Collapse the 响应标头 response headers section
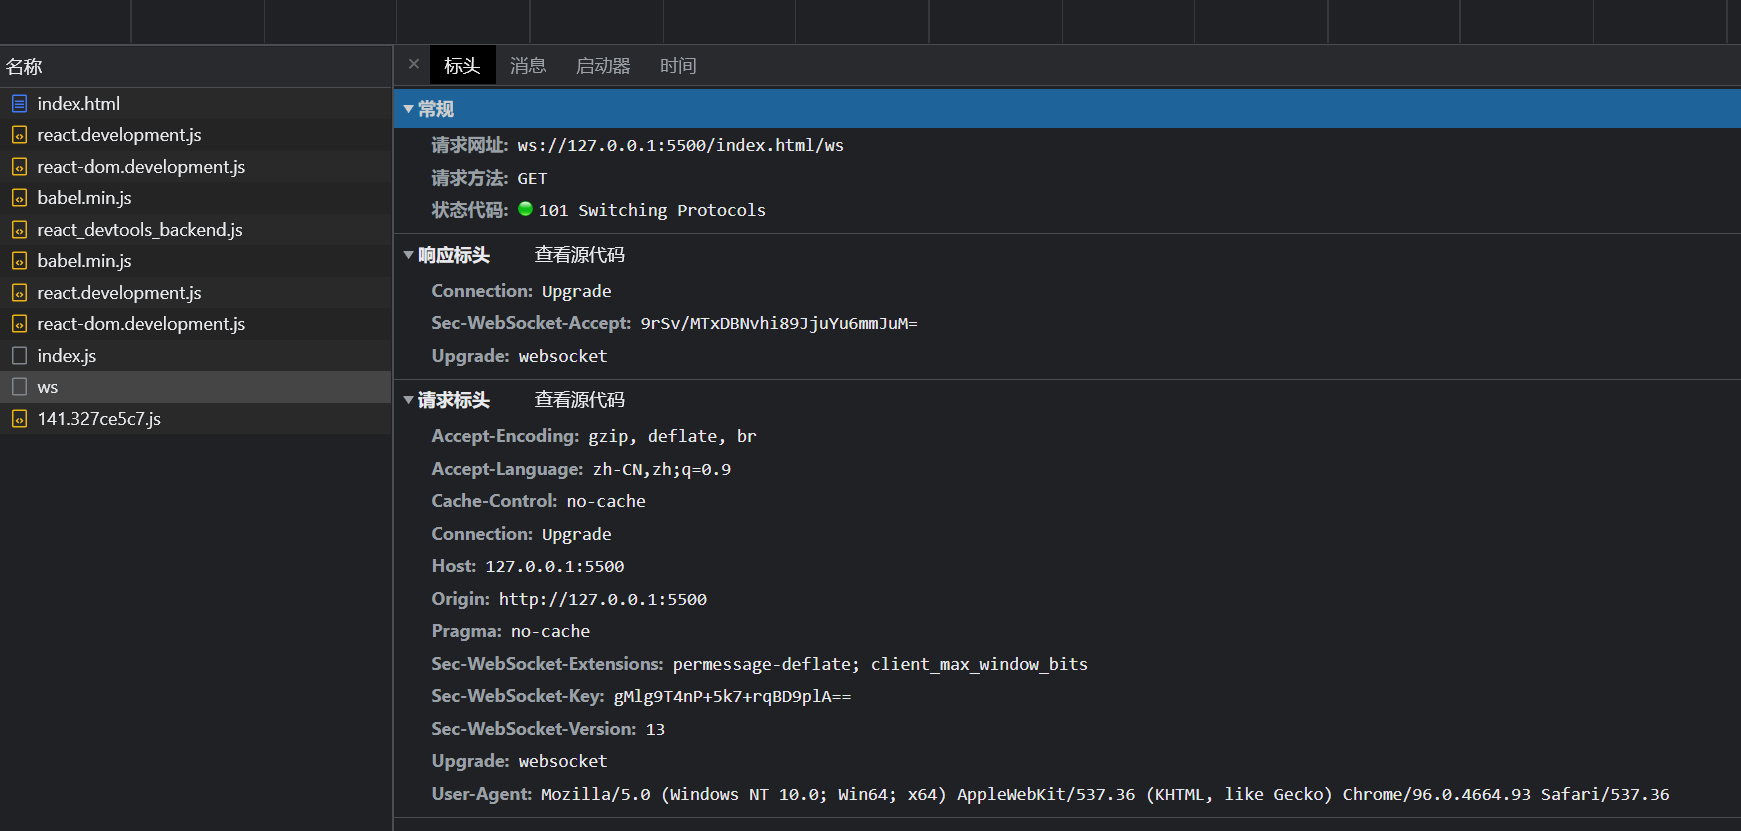The height and width of the screenshot is (831, 1741). coord(409,255)
